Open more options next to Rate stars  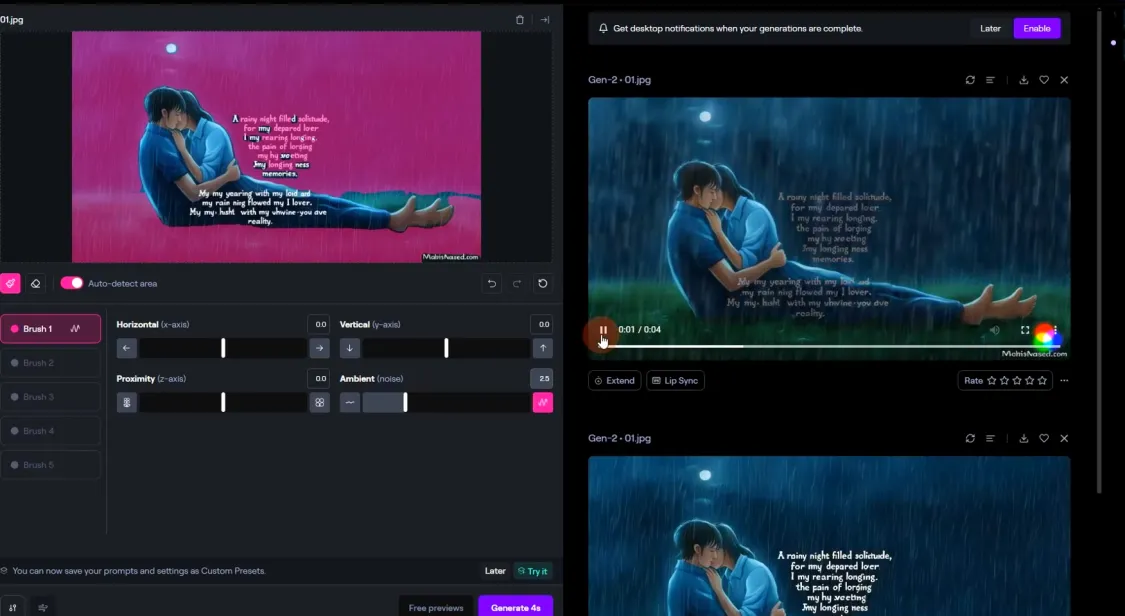pyautogui.click(x=1064, y=381)
